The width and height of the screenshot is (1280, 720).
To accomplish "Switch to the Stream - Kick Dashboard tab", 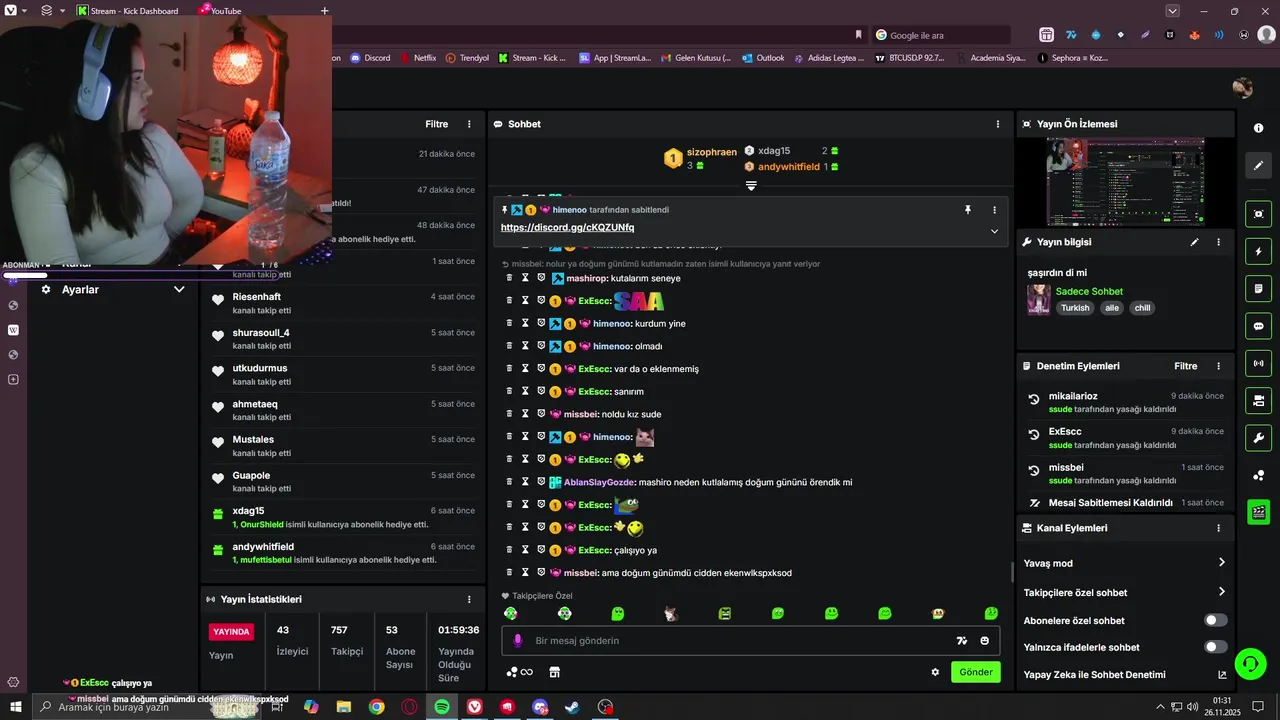I will (x=127, y=11).
